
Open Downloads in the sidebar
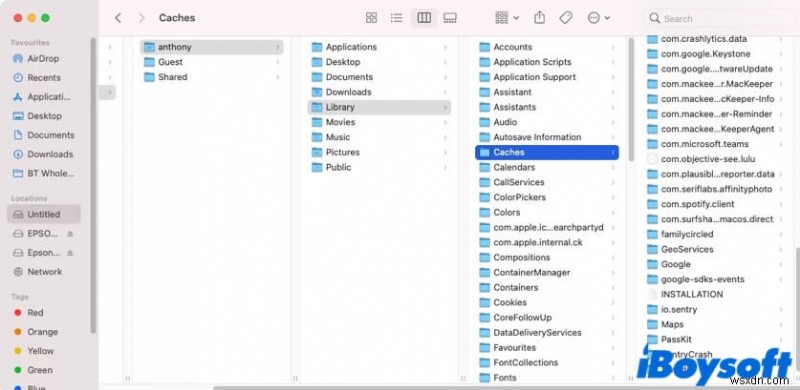43,154
